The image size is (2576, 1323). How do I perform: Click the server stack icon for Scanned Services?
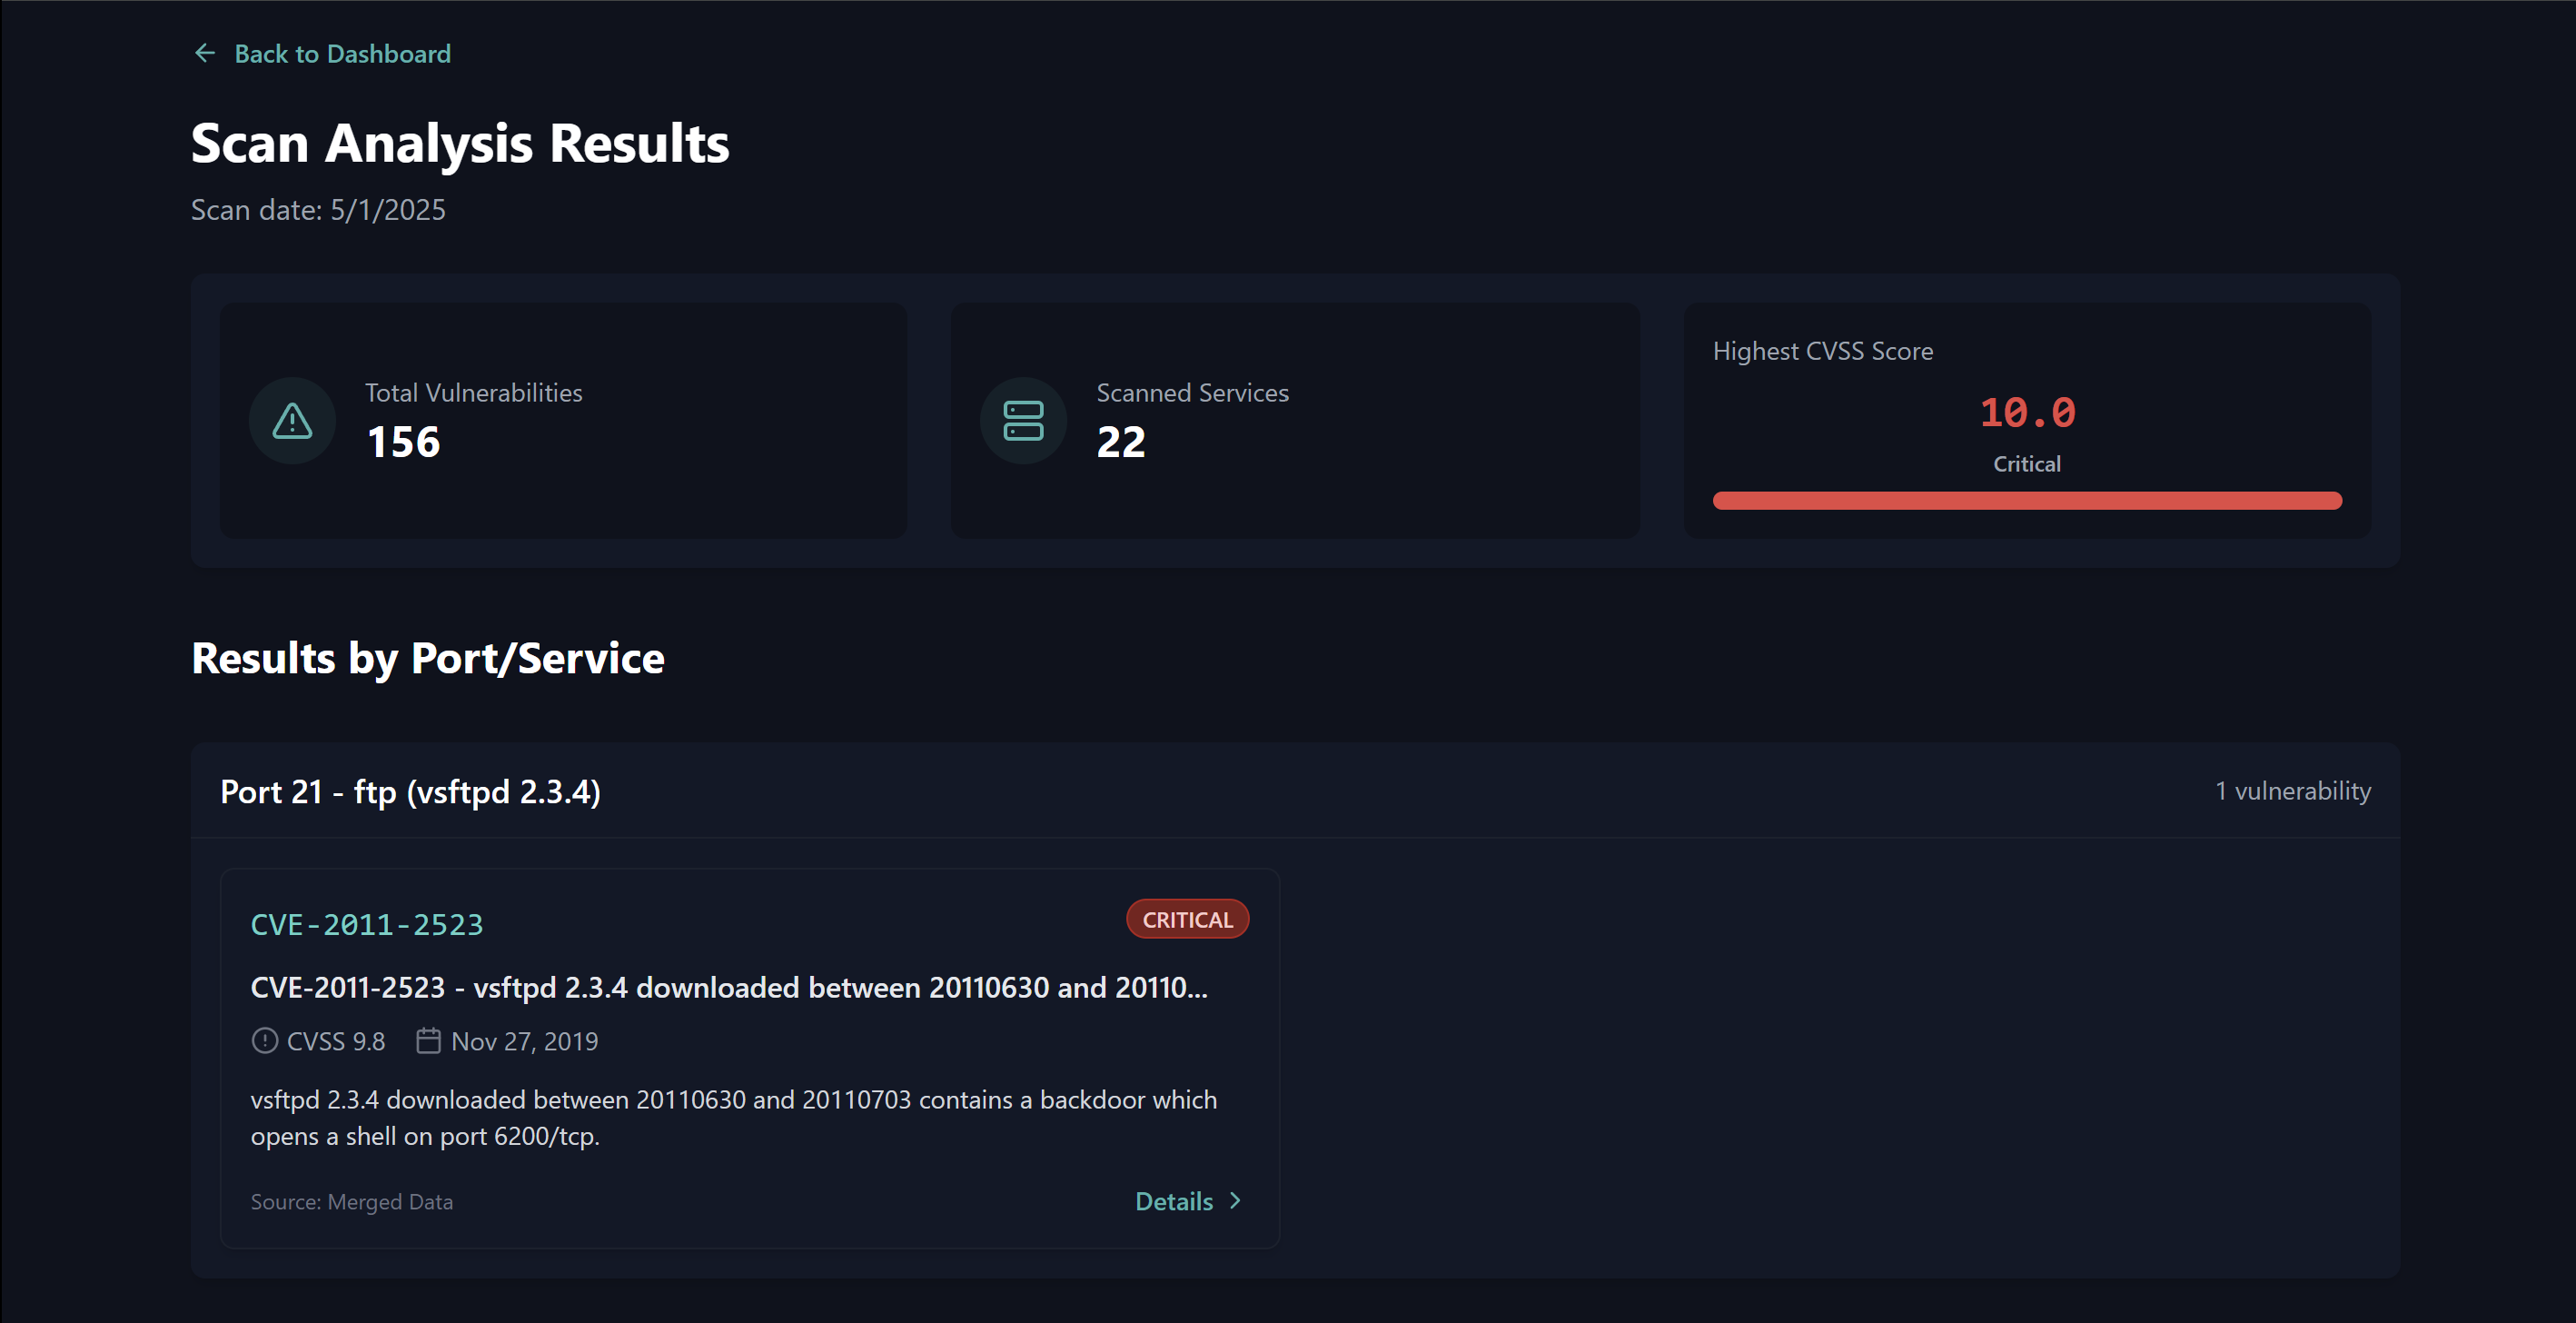click(1023, 421)
